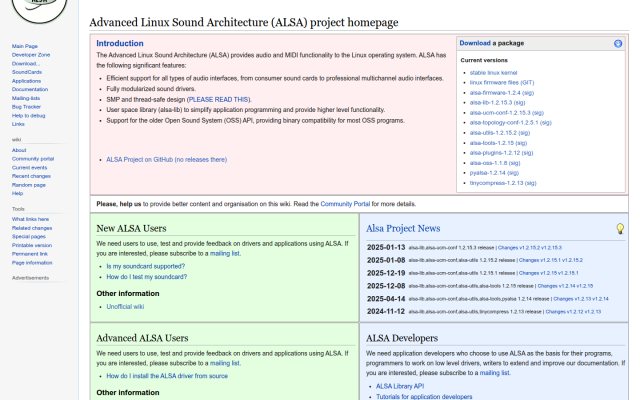
Task: Open Developer Zone in sidebar
Action: tap(31, 55)
